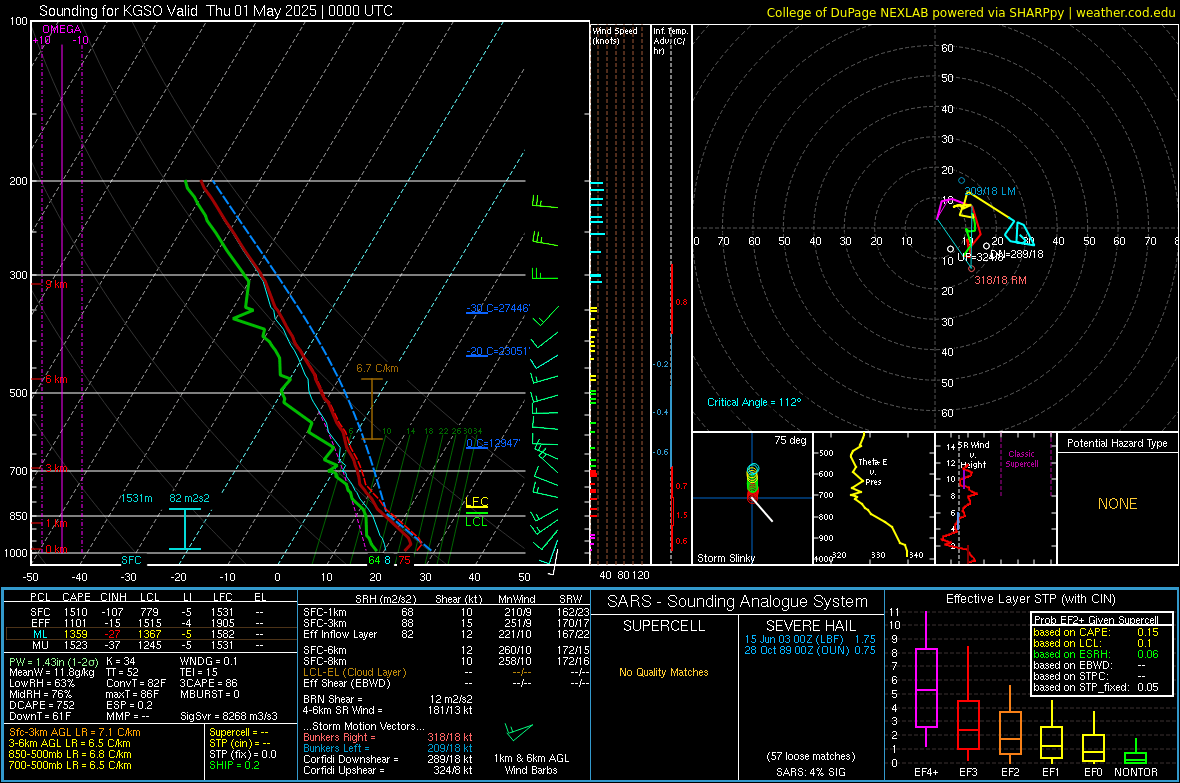Click the 'BRN Shear =' row label
This screenshot has width=1180, height=783.
click(333, 699)
